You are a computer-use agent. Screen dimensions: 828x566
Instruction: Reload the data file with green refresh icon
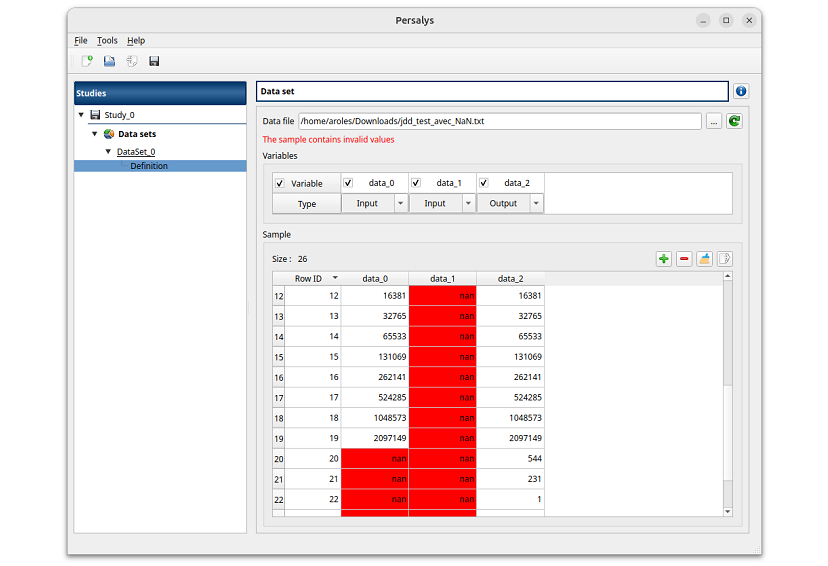[734, 121]
